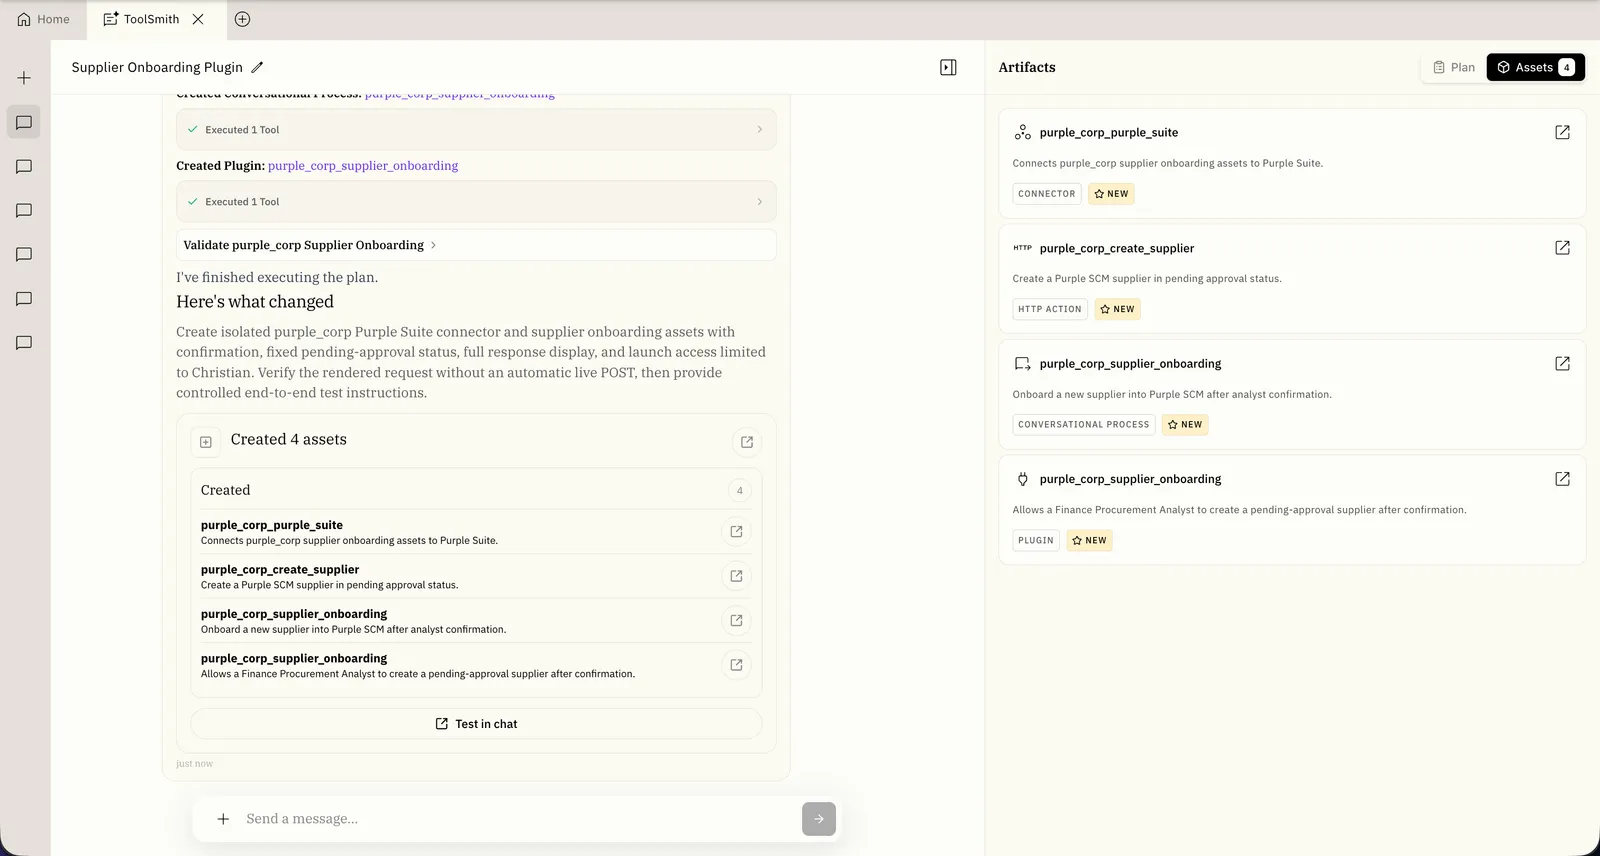Click the HTTP ACTION badge
The width and height of the screenshot is (1600, 856).
(x=1050, y=309)
